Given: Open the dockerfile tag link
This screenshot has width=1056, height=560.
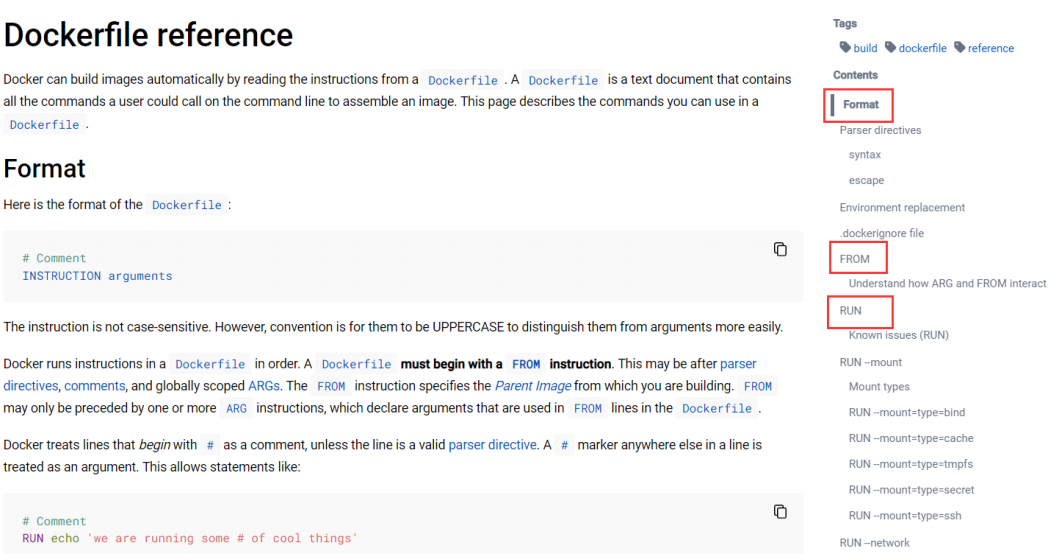Looking at the screenshot, I should pyautogui.click(x=922, y=48).
